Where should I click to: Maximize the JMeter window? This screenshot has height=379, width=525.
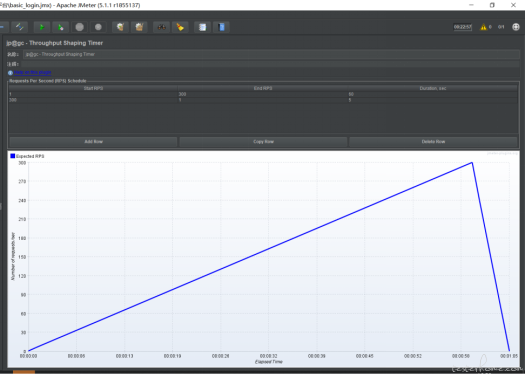pos(492,5)
